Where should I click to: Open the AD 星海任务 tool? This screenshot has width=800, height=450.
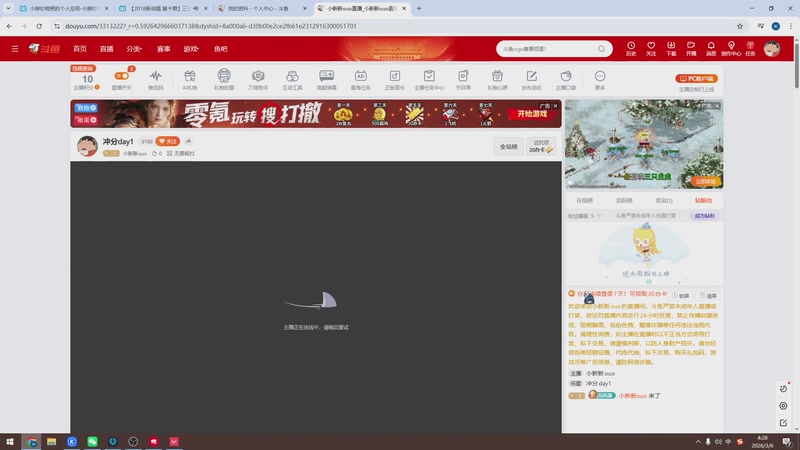[x=361, y=80]
